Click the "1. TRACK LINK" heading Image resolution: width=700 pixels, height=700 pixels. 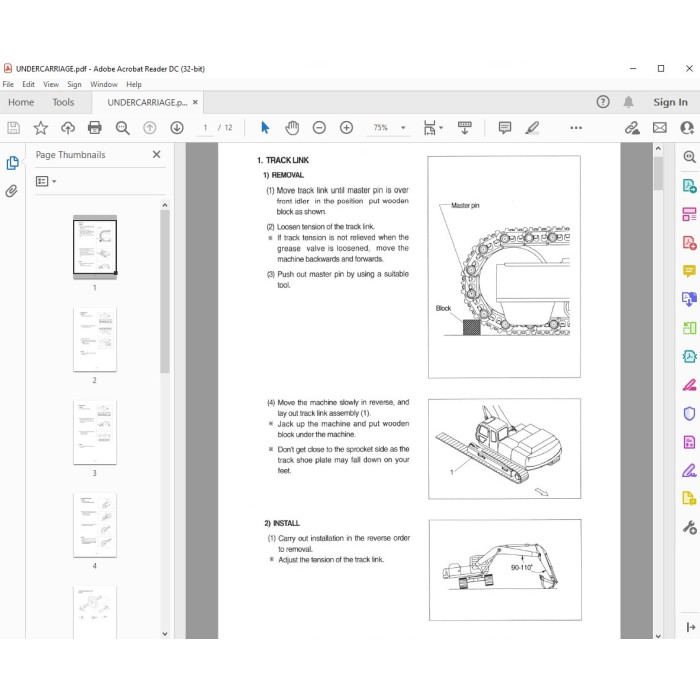[283, 160]
